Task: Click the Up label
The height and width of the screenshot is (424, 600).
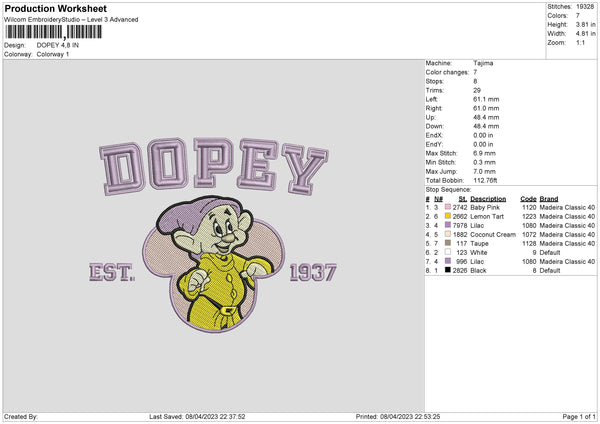Action: [x=430, y=117]
